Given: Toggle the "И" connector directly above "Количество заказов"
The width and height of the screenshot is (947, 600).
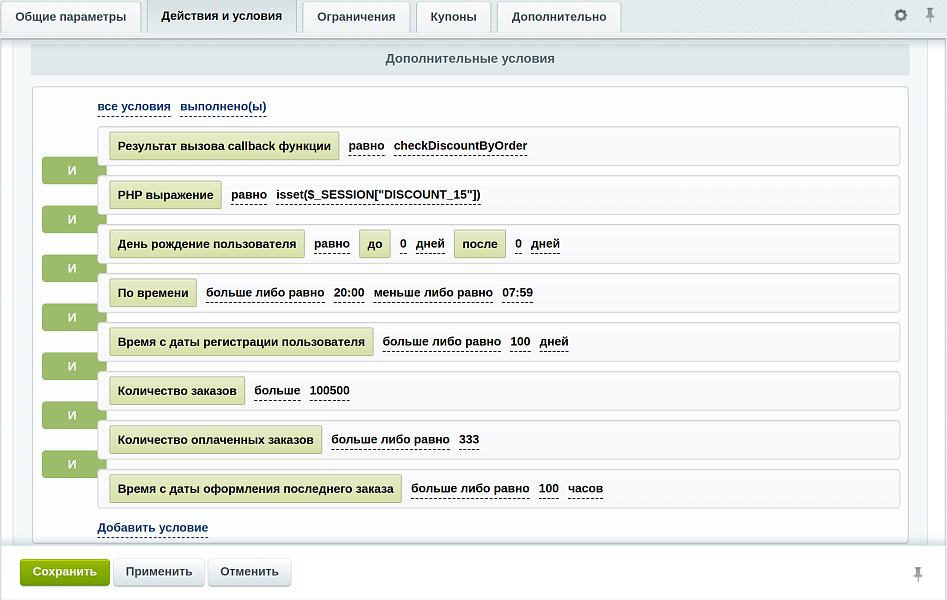Looking at the screenshot, I should 71,366.
